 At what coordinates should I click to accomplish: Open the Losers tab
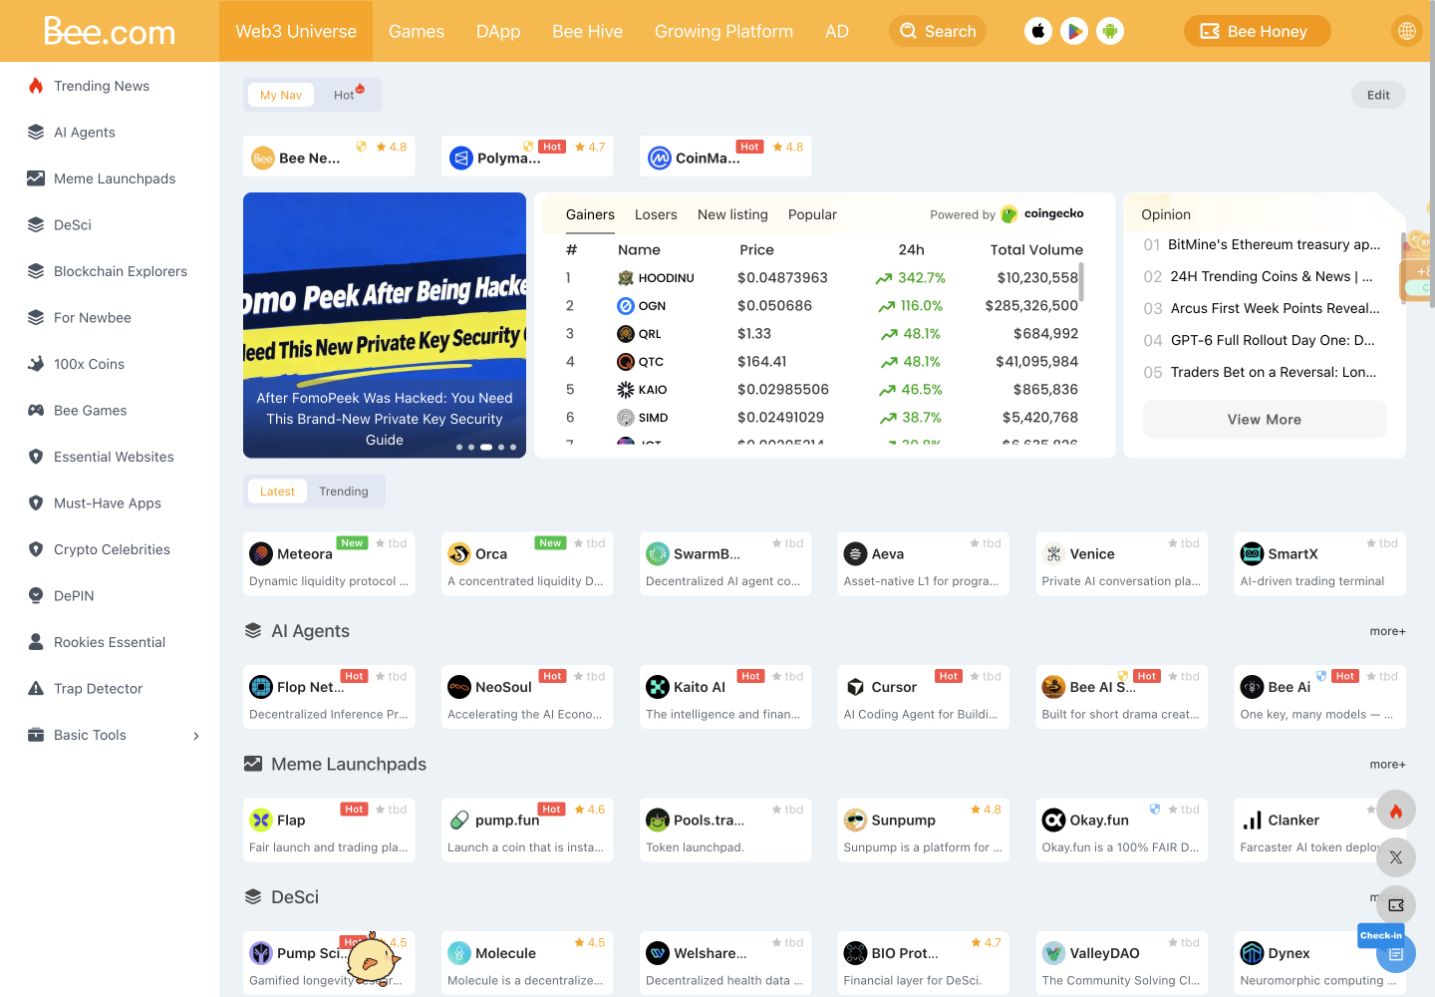point(656,214)
